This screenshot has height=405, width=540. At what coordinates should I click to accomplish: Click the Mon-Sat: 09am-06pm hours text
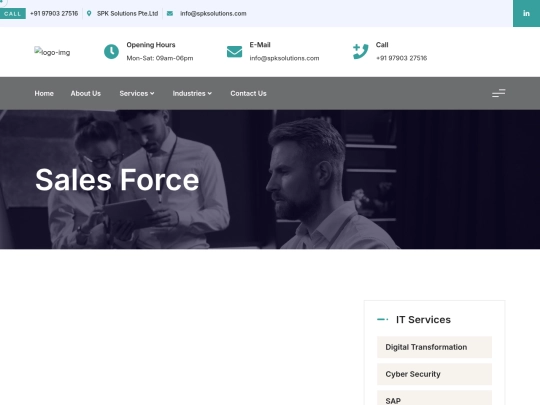tap(160, 58)
